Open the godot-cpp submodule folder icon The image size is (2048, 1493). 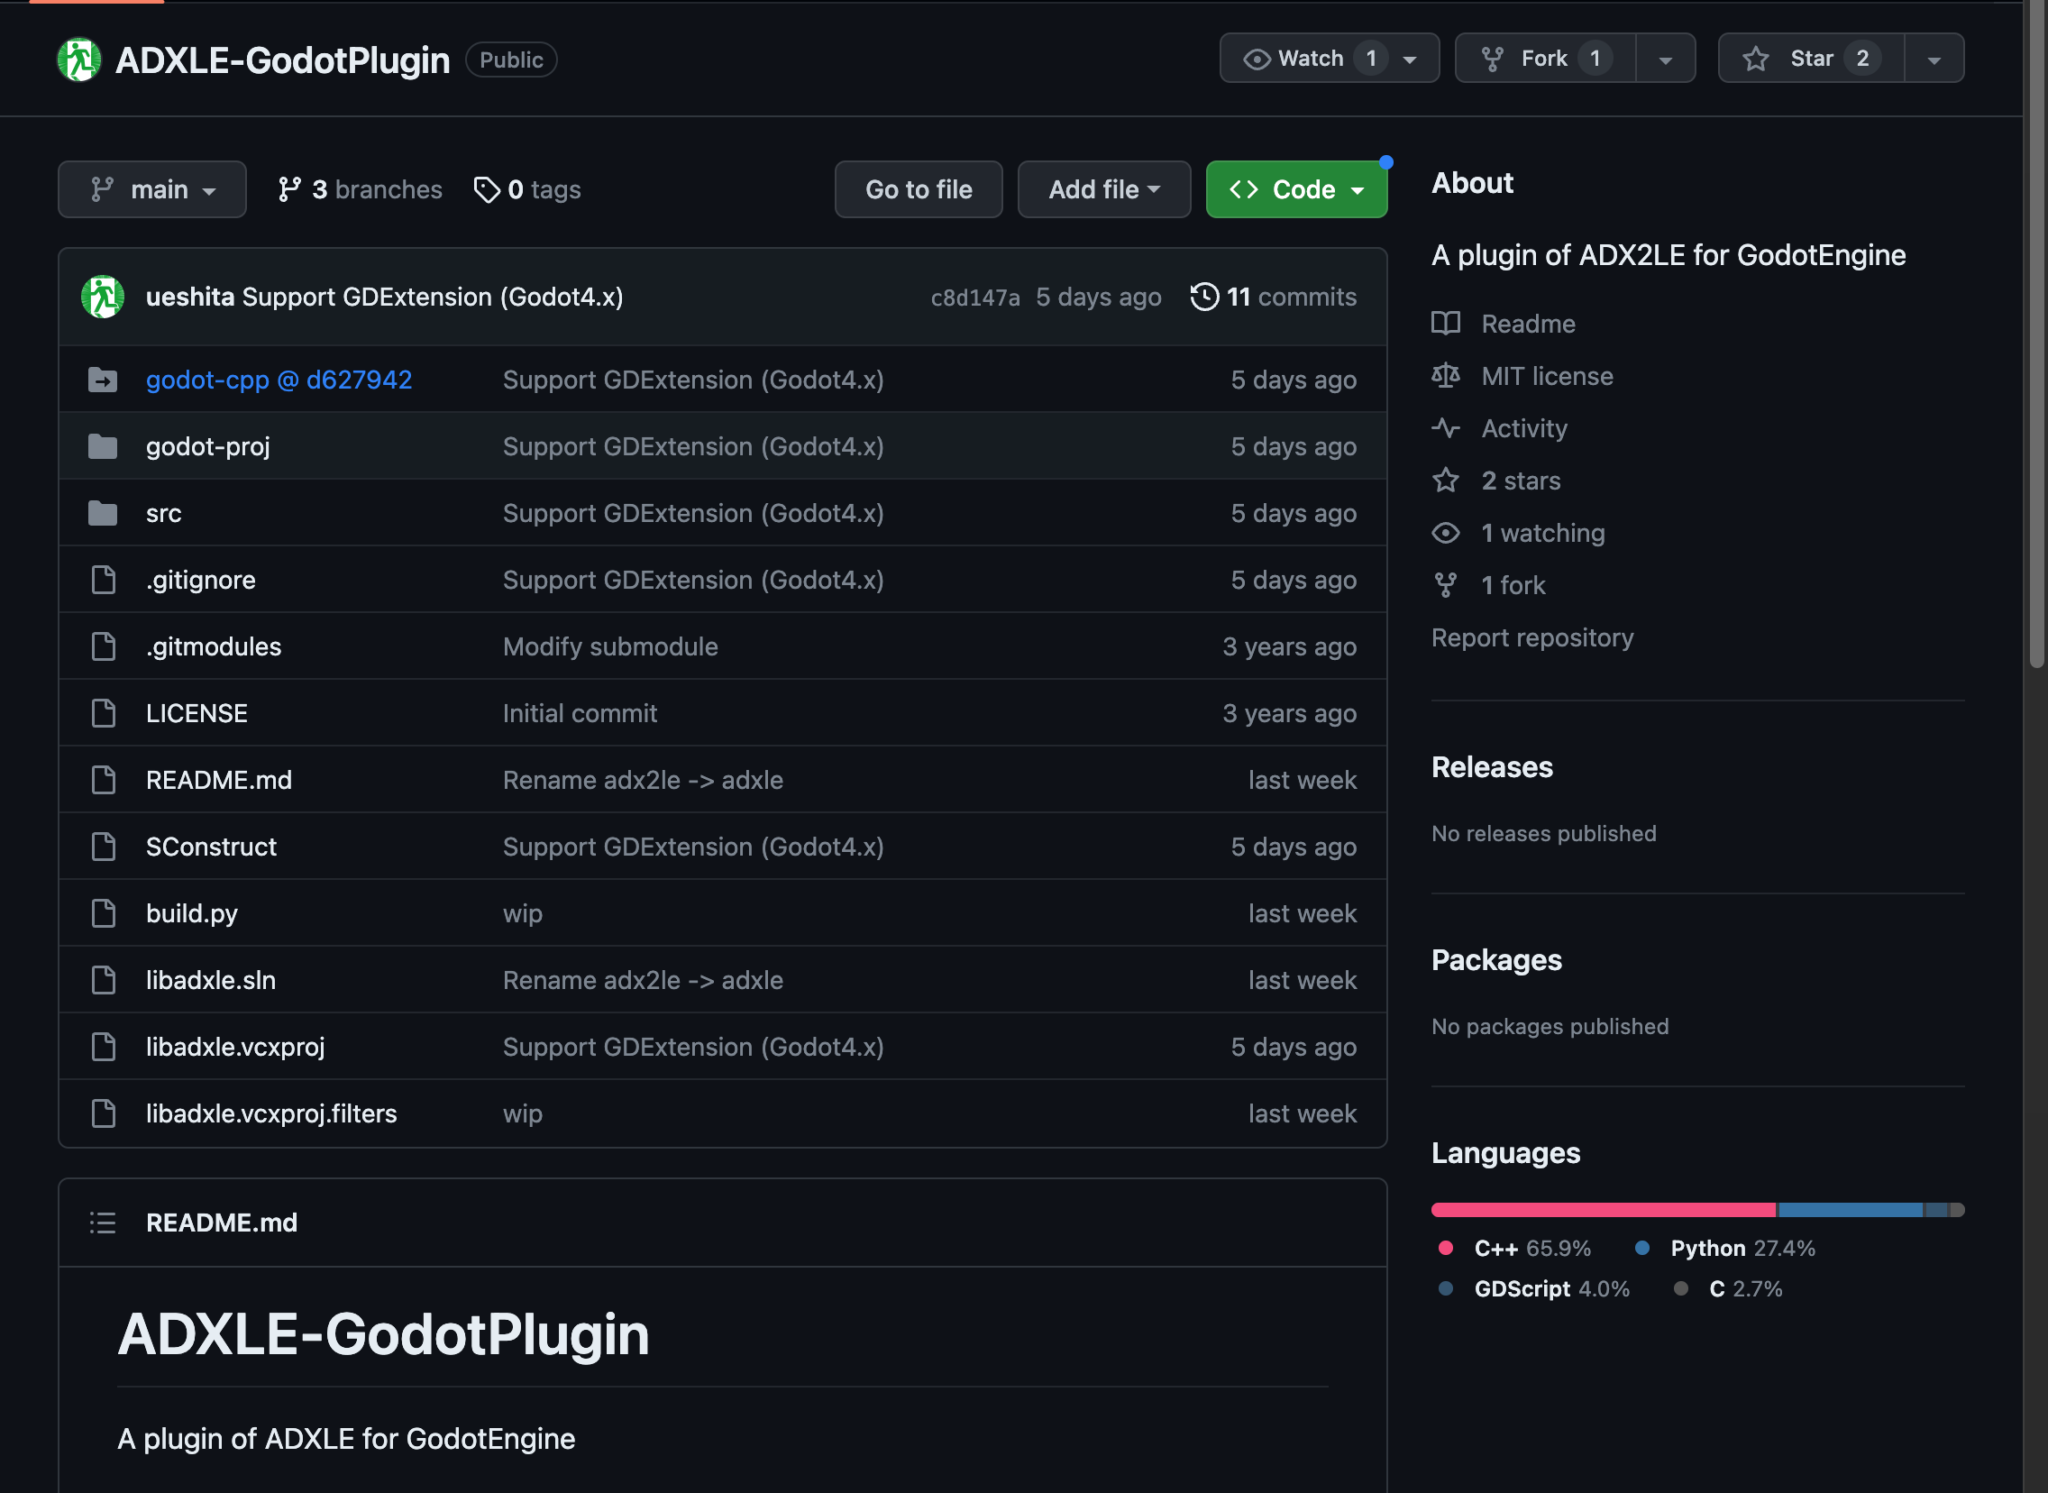click(103, 380)
